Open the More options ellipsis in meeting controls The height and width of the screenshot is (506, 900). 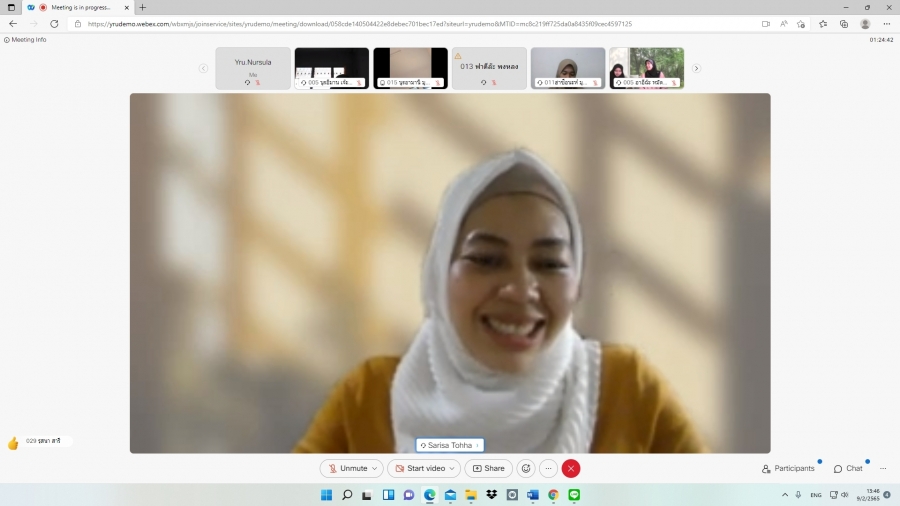click(548, 468)
